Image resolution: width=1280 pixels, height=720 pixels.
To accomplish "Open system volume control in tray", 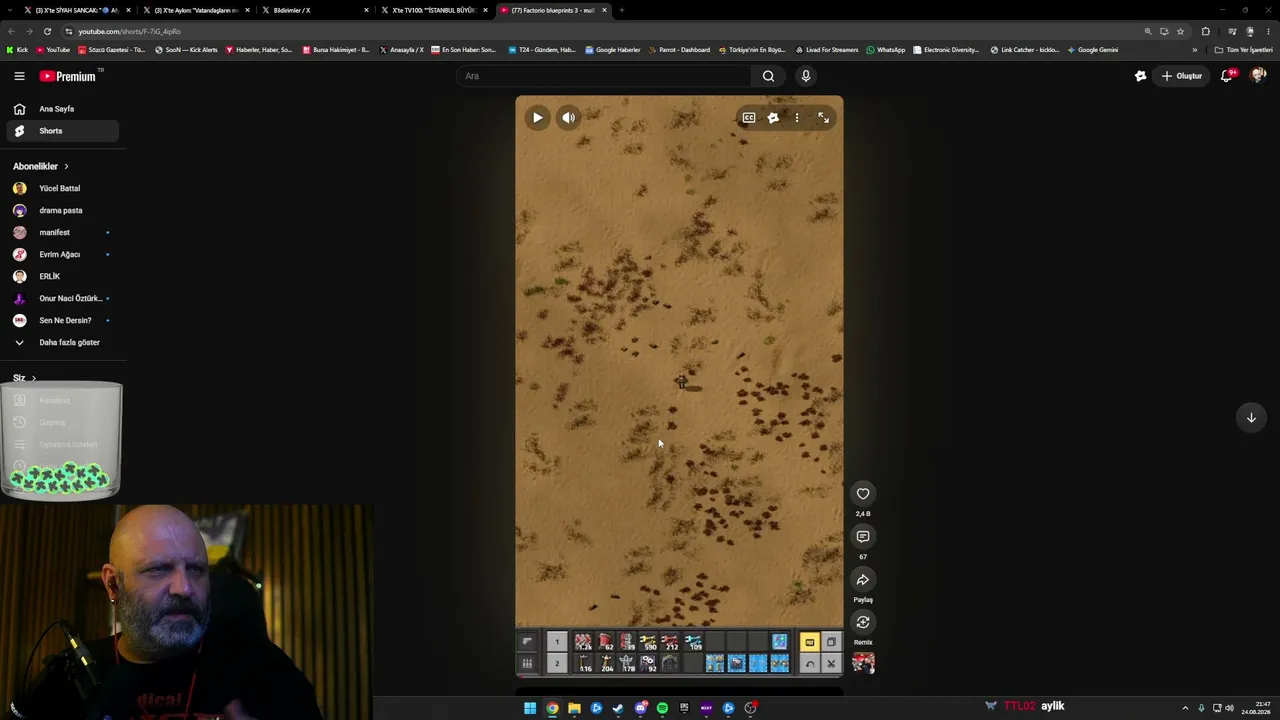I will pos(1229,708).
